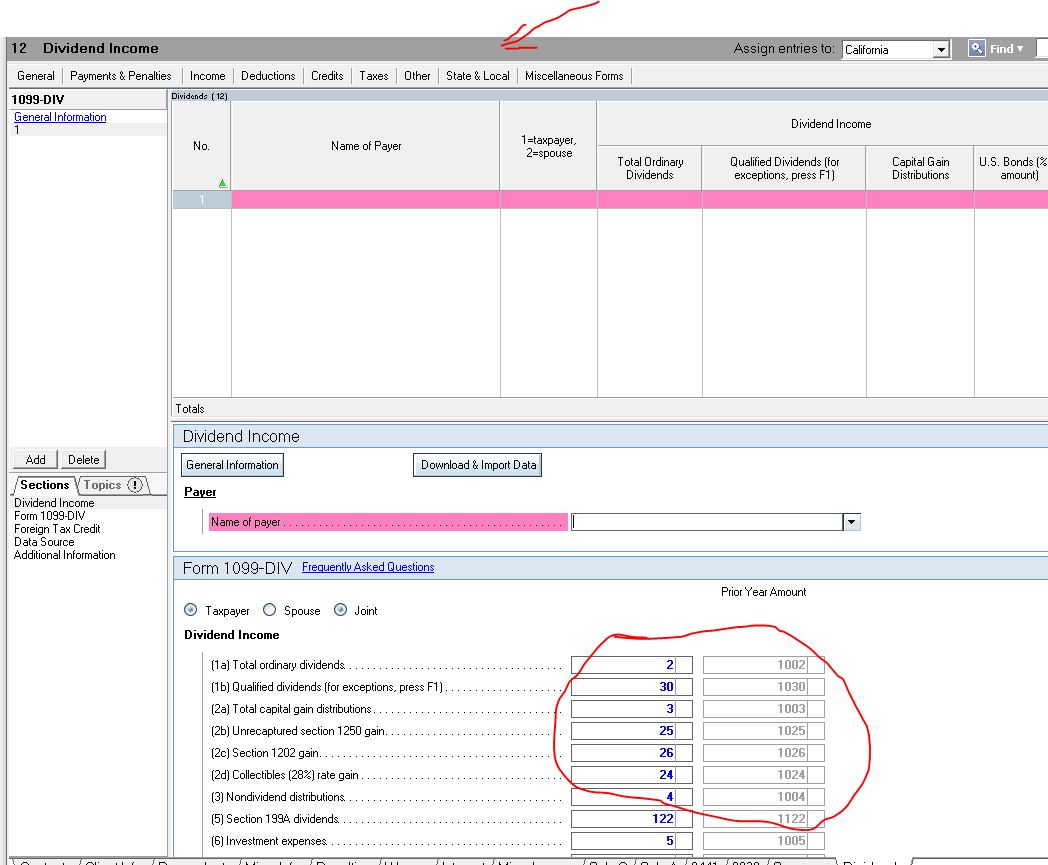
Task: Open the Find dropdown menu
Action: [x=1020, y=48]
